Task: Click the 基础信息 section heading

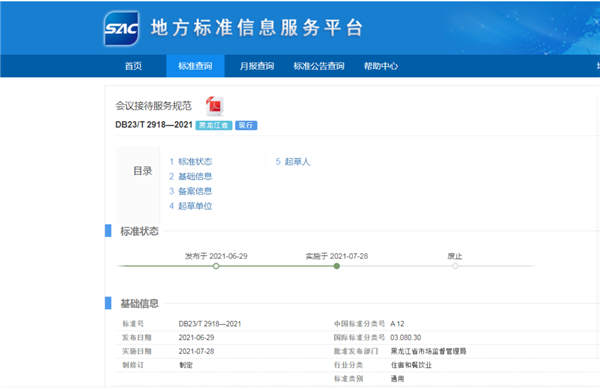Action: point(139,304)
